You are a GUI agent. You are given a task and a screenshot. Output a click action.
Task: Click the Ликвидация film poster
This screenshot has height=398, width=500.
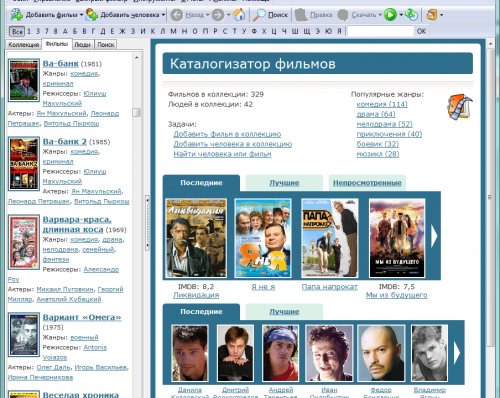click(x=196, y=238)
